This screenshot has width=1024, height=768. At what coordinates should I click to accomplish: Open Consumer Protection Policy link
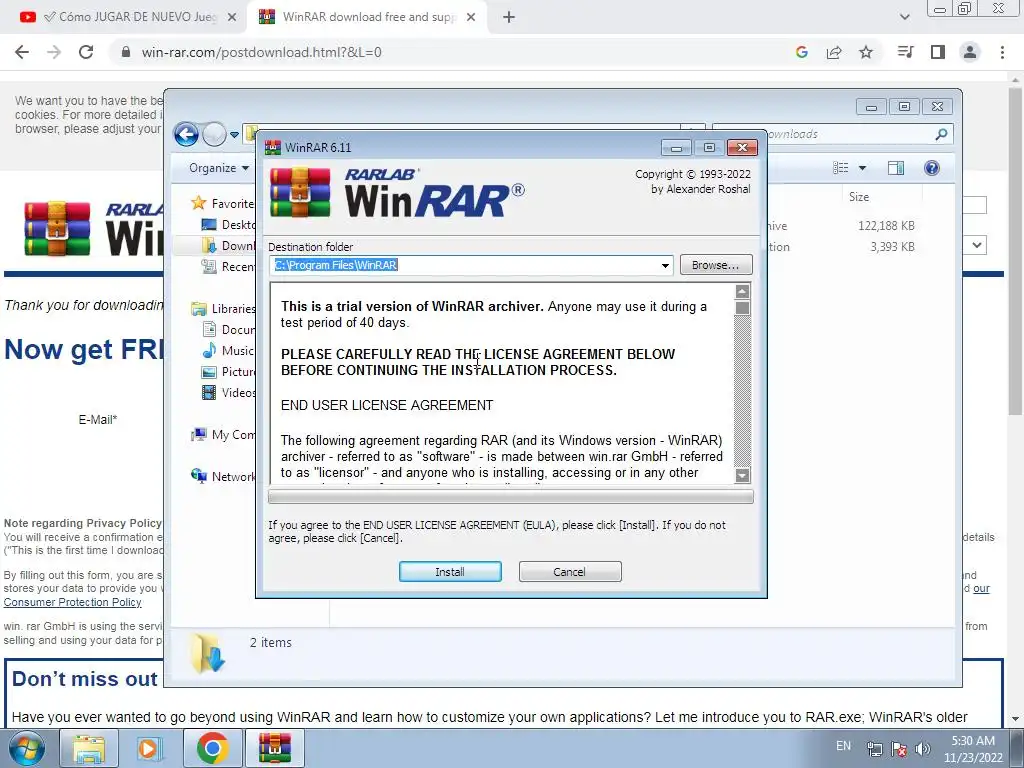point(72,602)
